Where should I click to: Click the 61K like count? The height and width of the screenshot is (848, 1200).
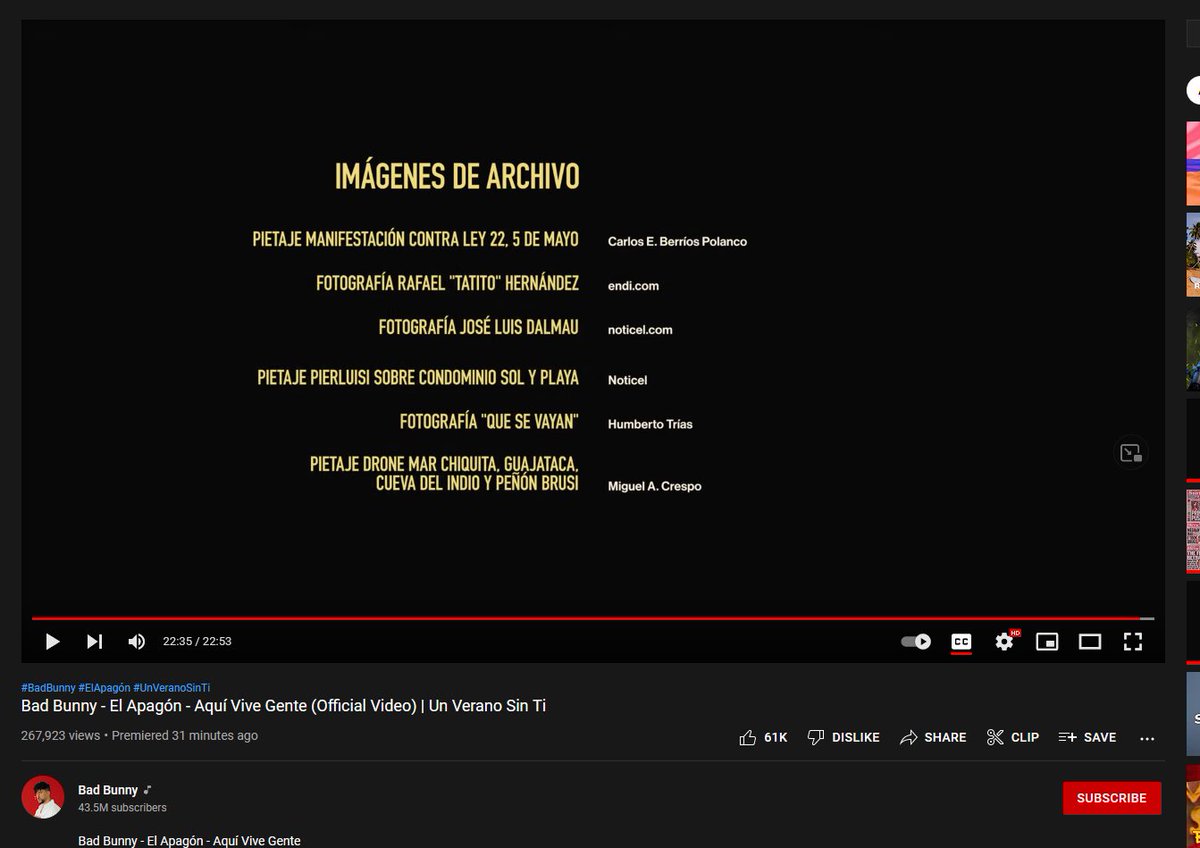click(x=775, y=737)
